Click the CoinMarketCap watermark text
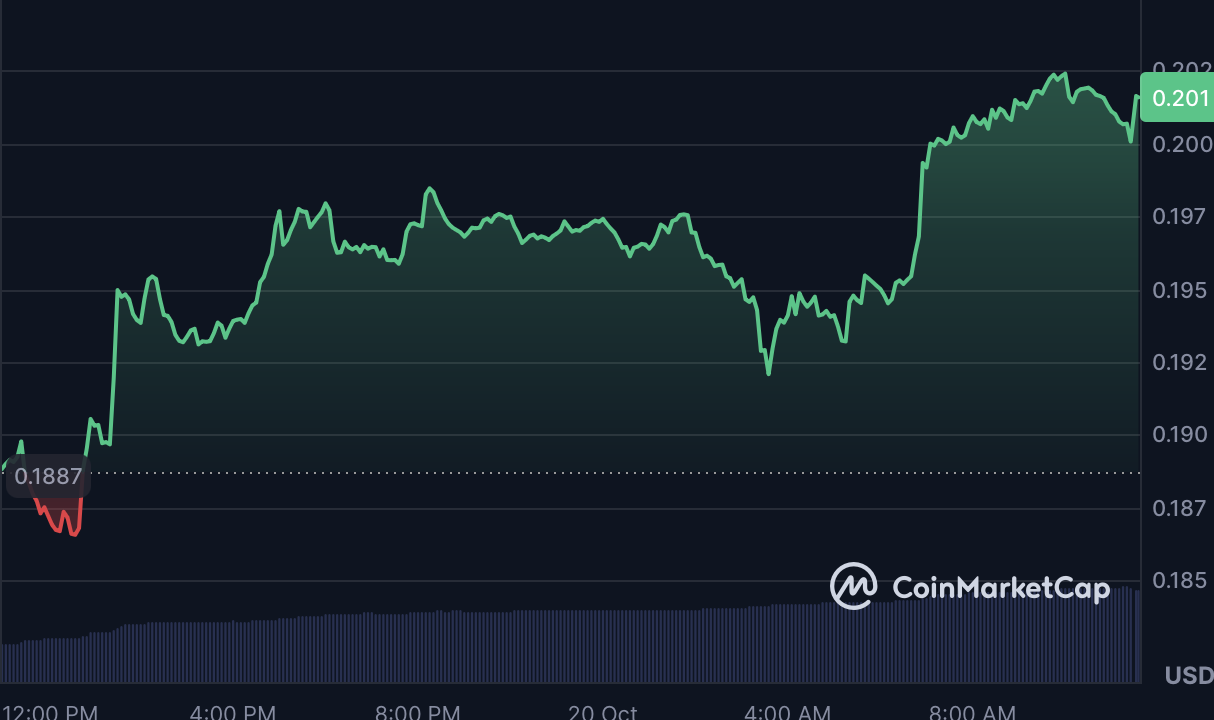The height and width of the screenshot is (720, 1214). tap(1000, 588)
